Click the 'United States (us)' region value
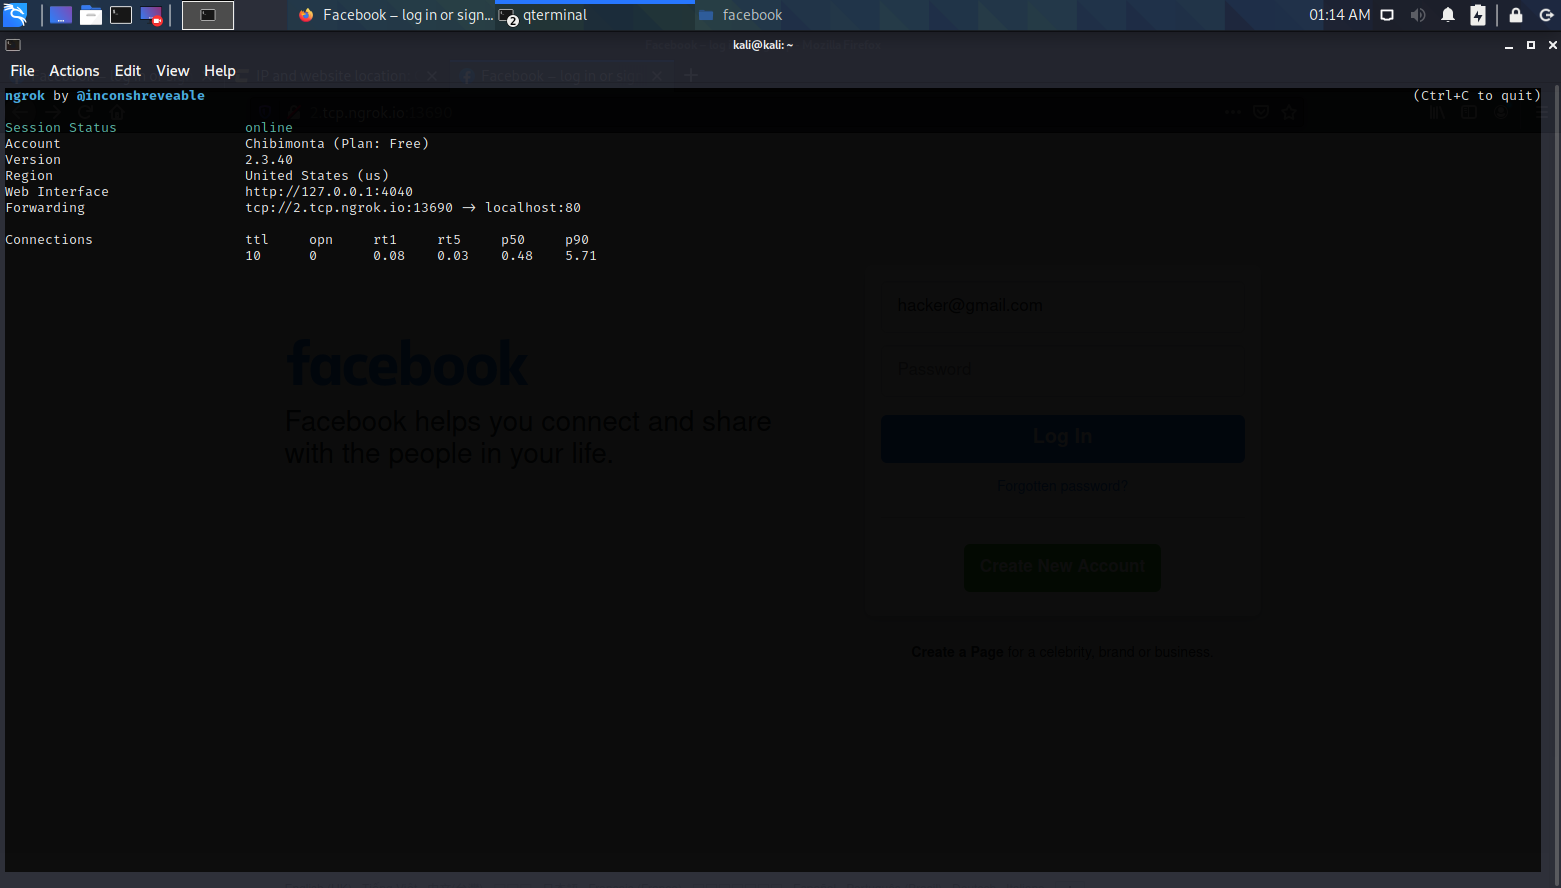This screenshot has width=1561, height=888. tap(317, 176)
